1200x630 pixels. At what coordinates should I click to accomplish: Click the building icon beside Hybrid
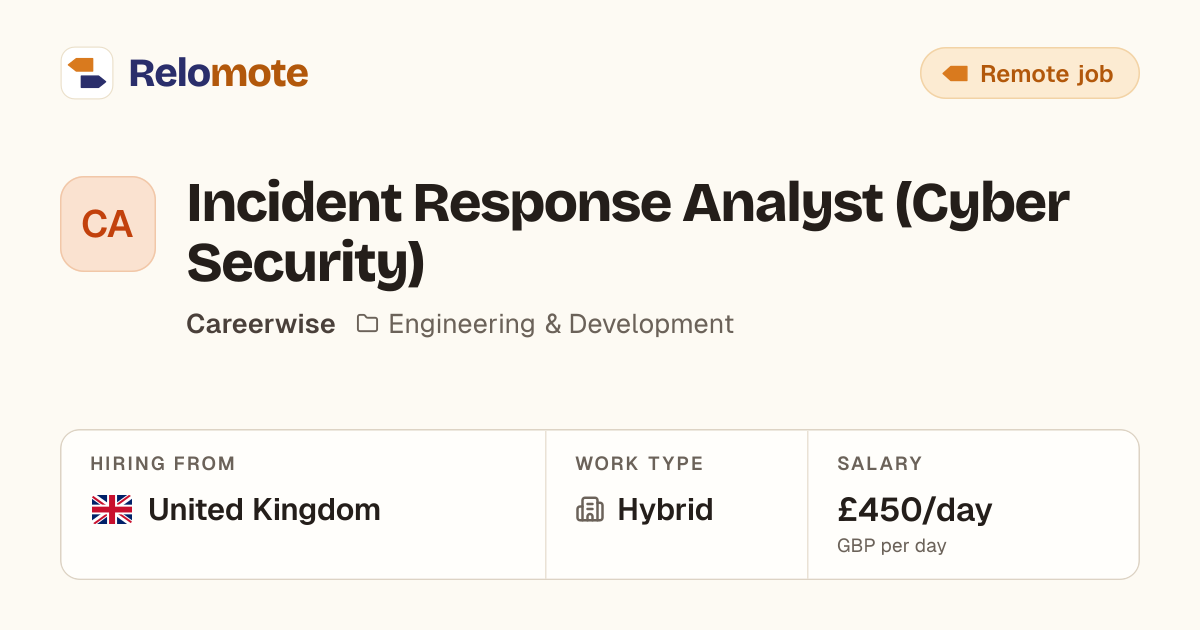pos(590,510)
